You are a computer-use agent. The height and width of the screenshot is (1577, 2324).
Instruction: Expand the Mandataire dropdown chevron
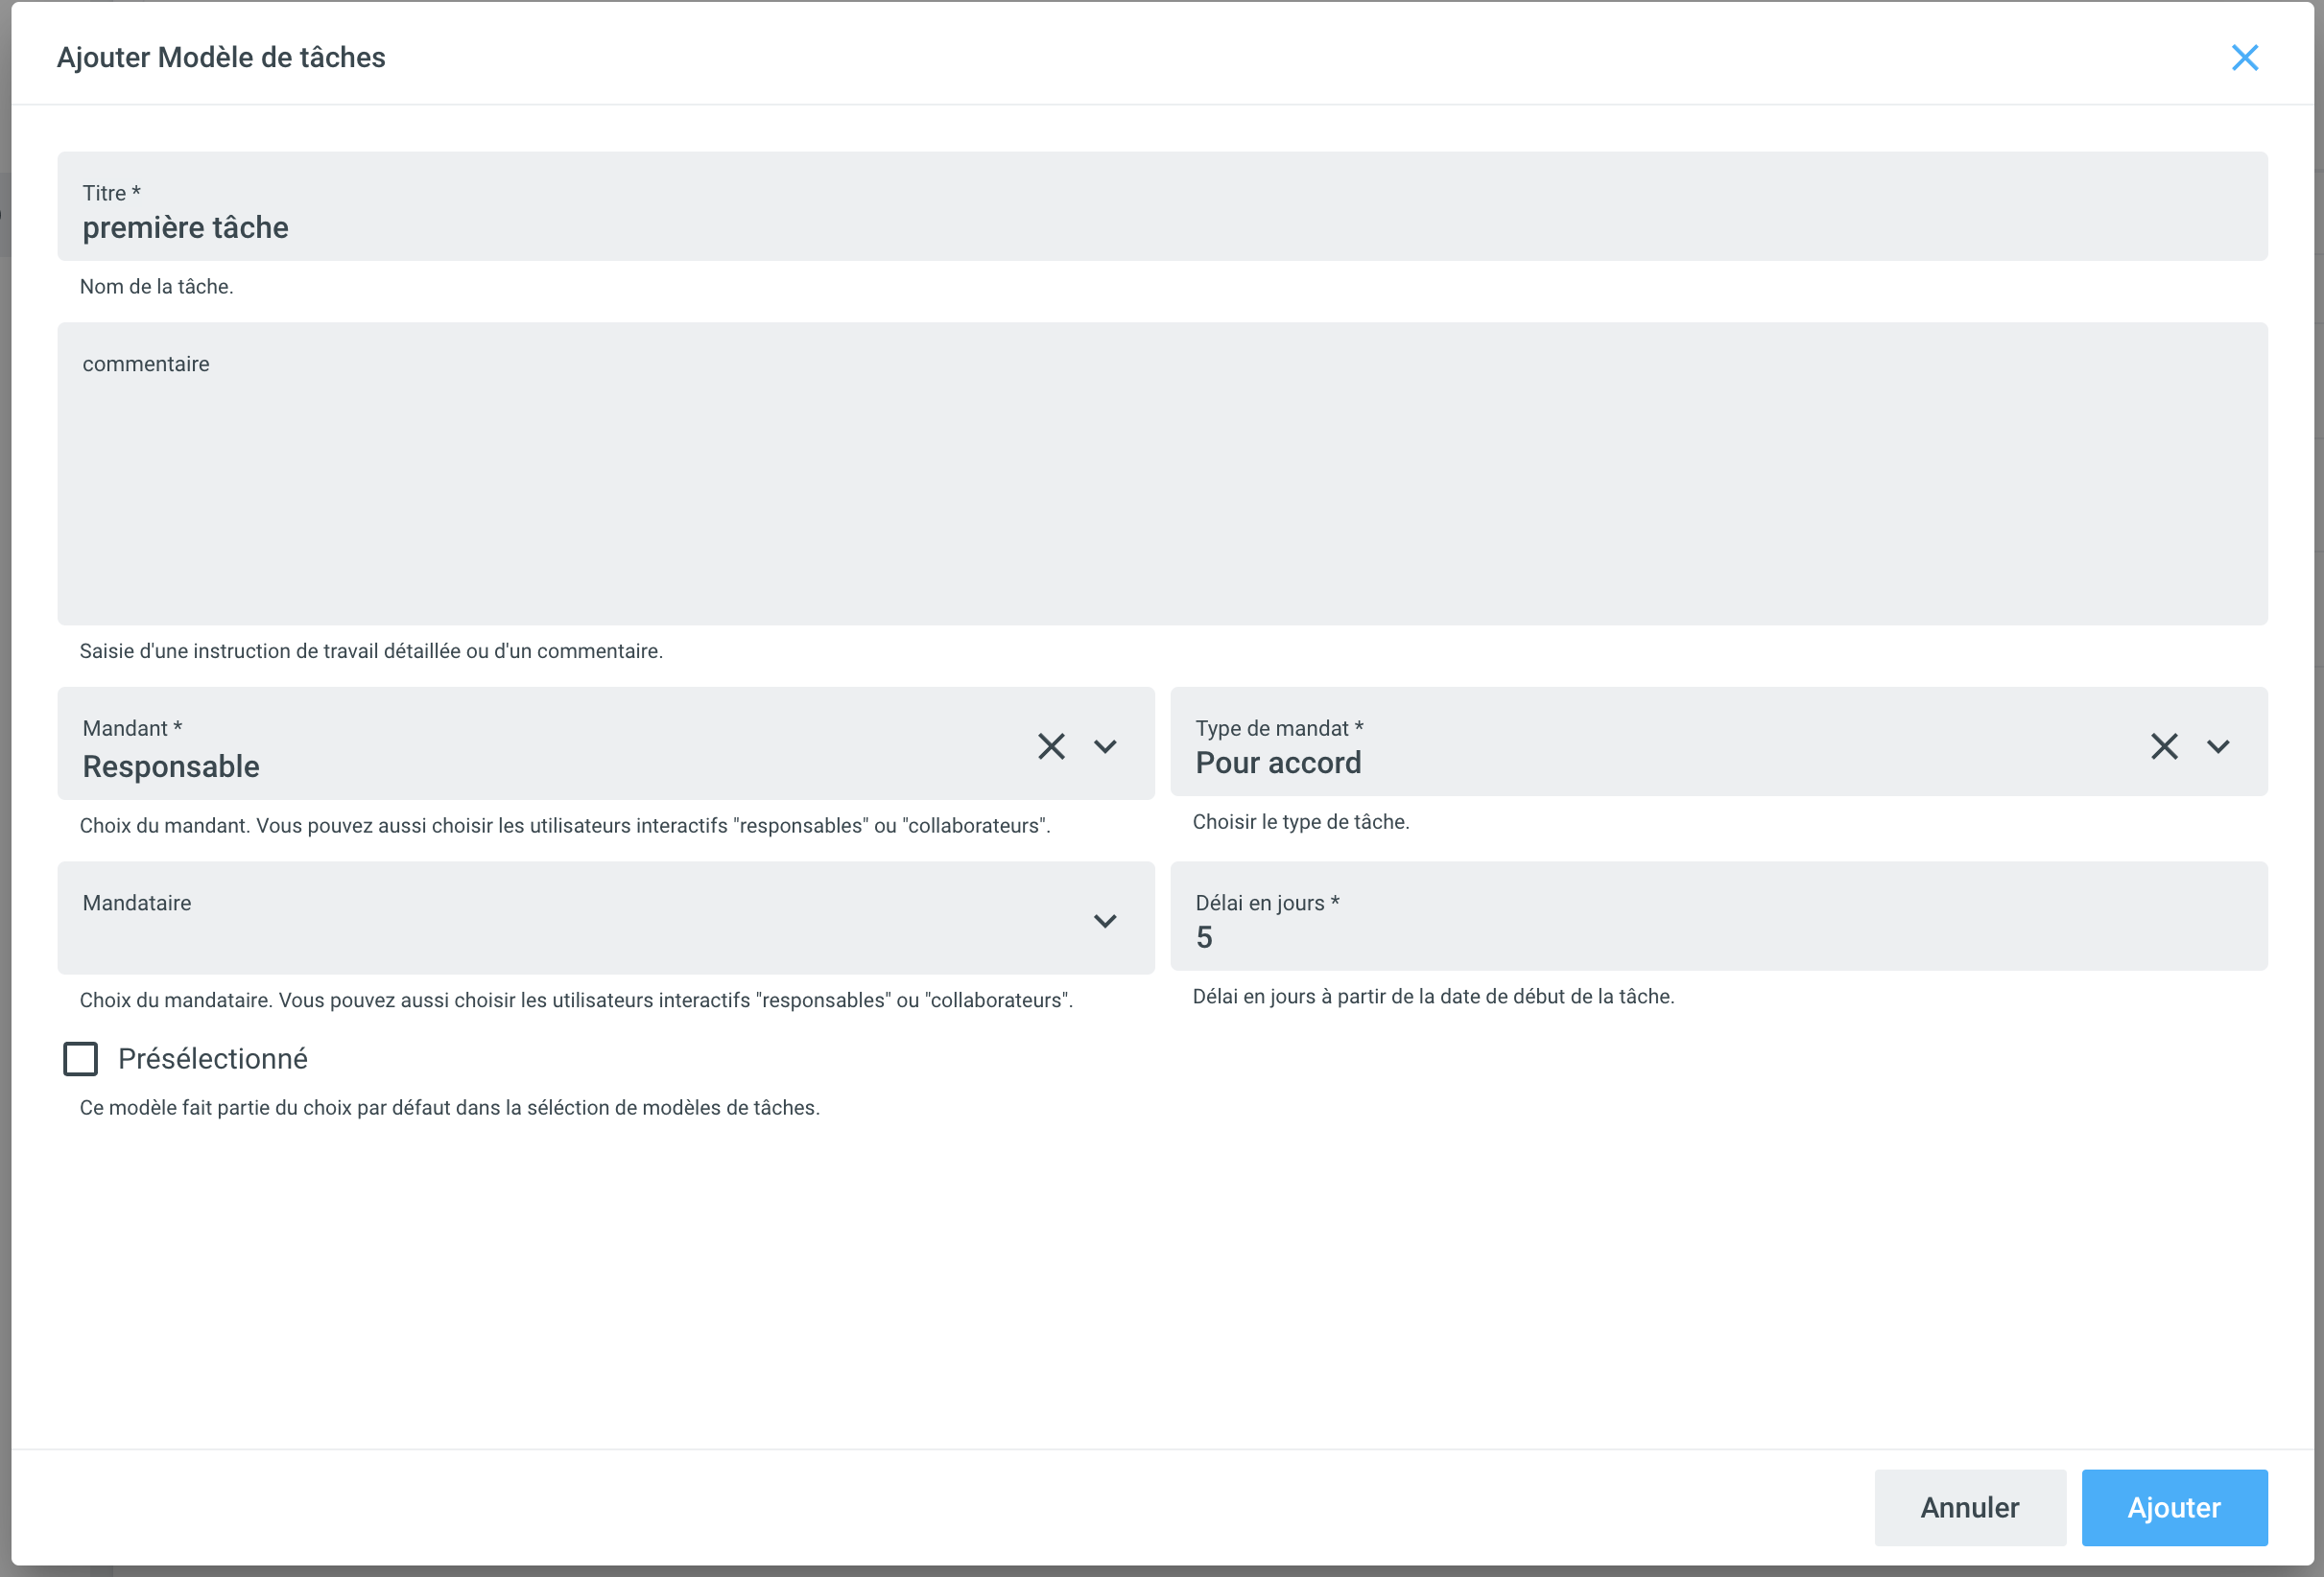[1105, 921]
